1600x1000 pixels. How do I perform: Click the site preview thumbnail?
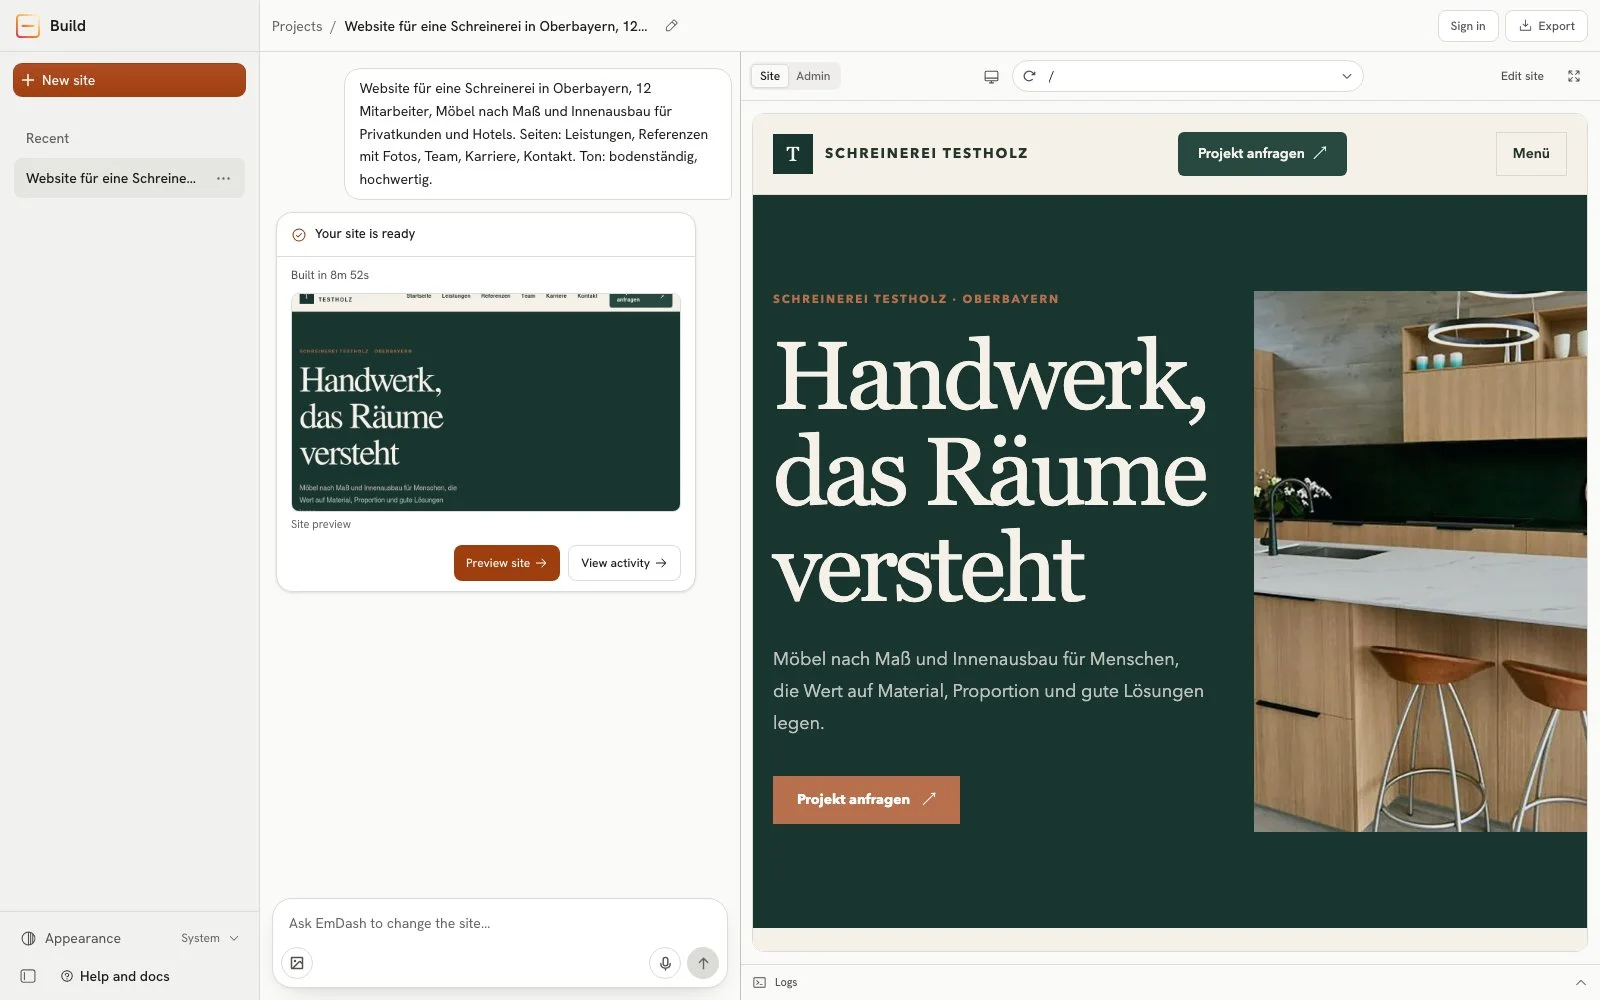486,402
